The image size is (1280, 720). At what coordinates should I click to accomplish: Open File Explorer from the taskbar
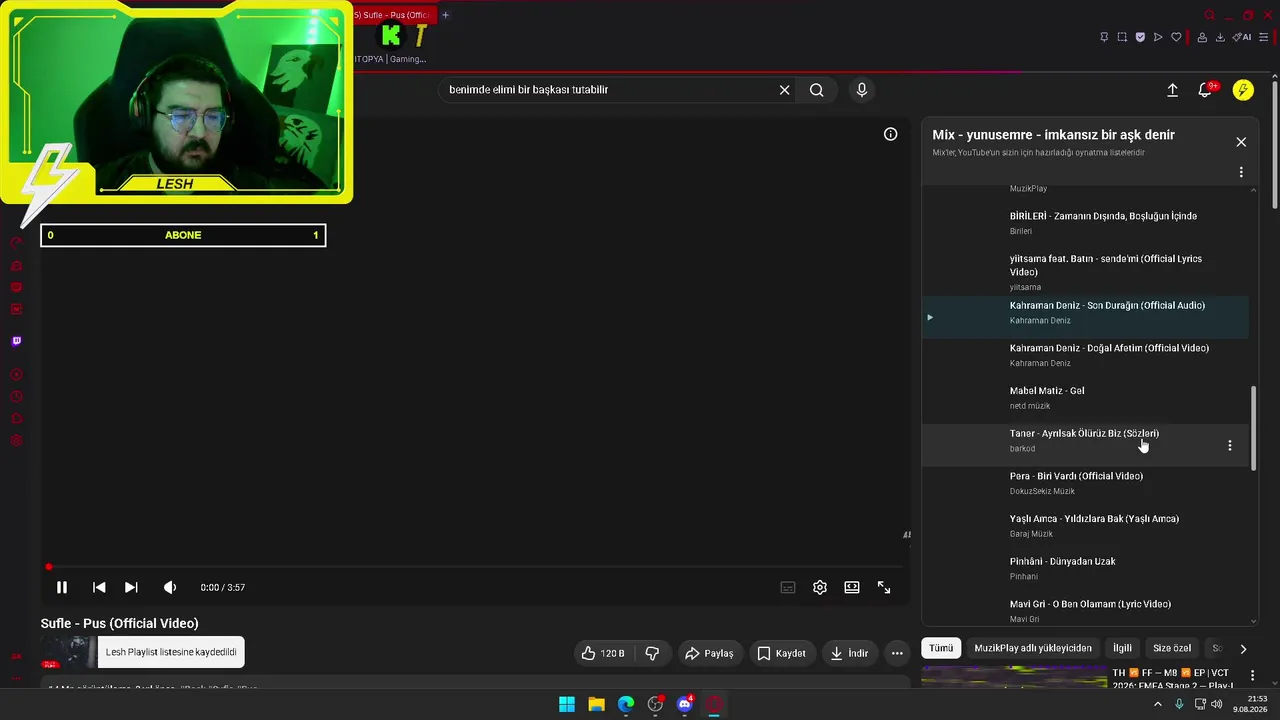click(596, 704)
